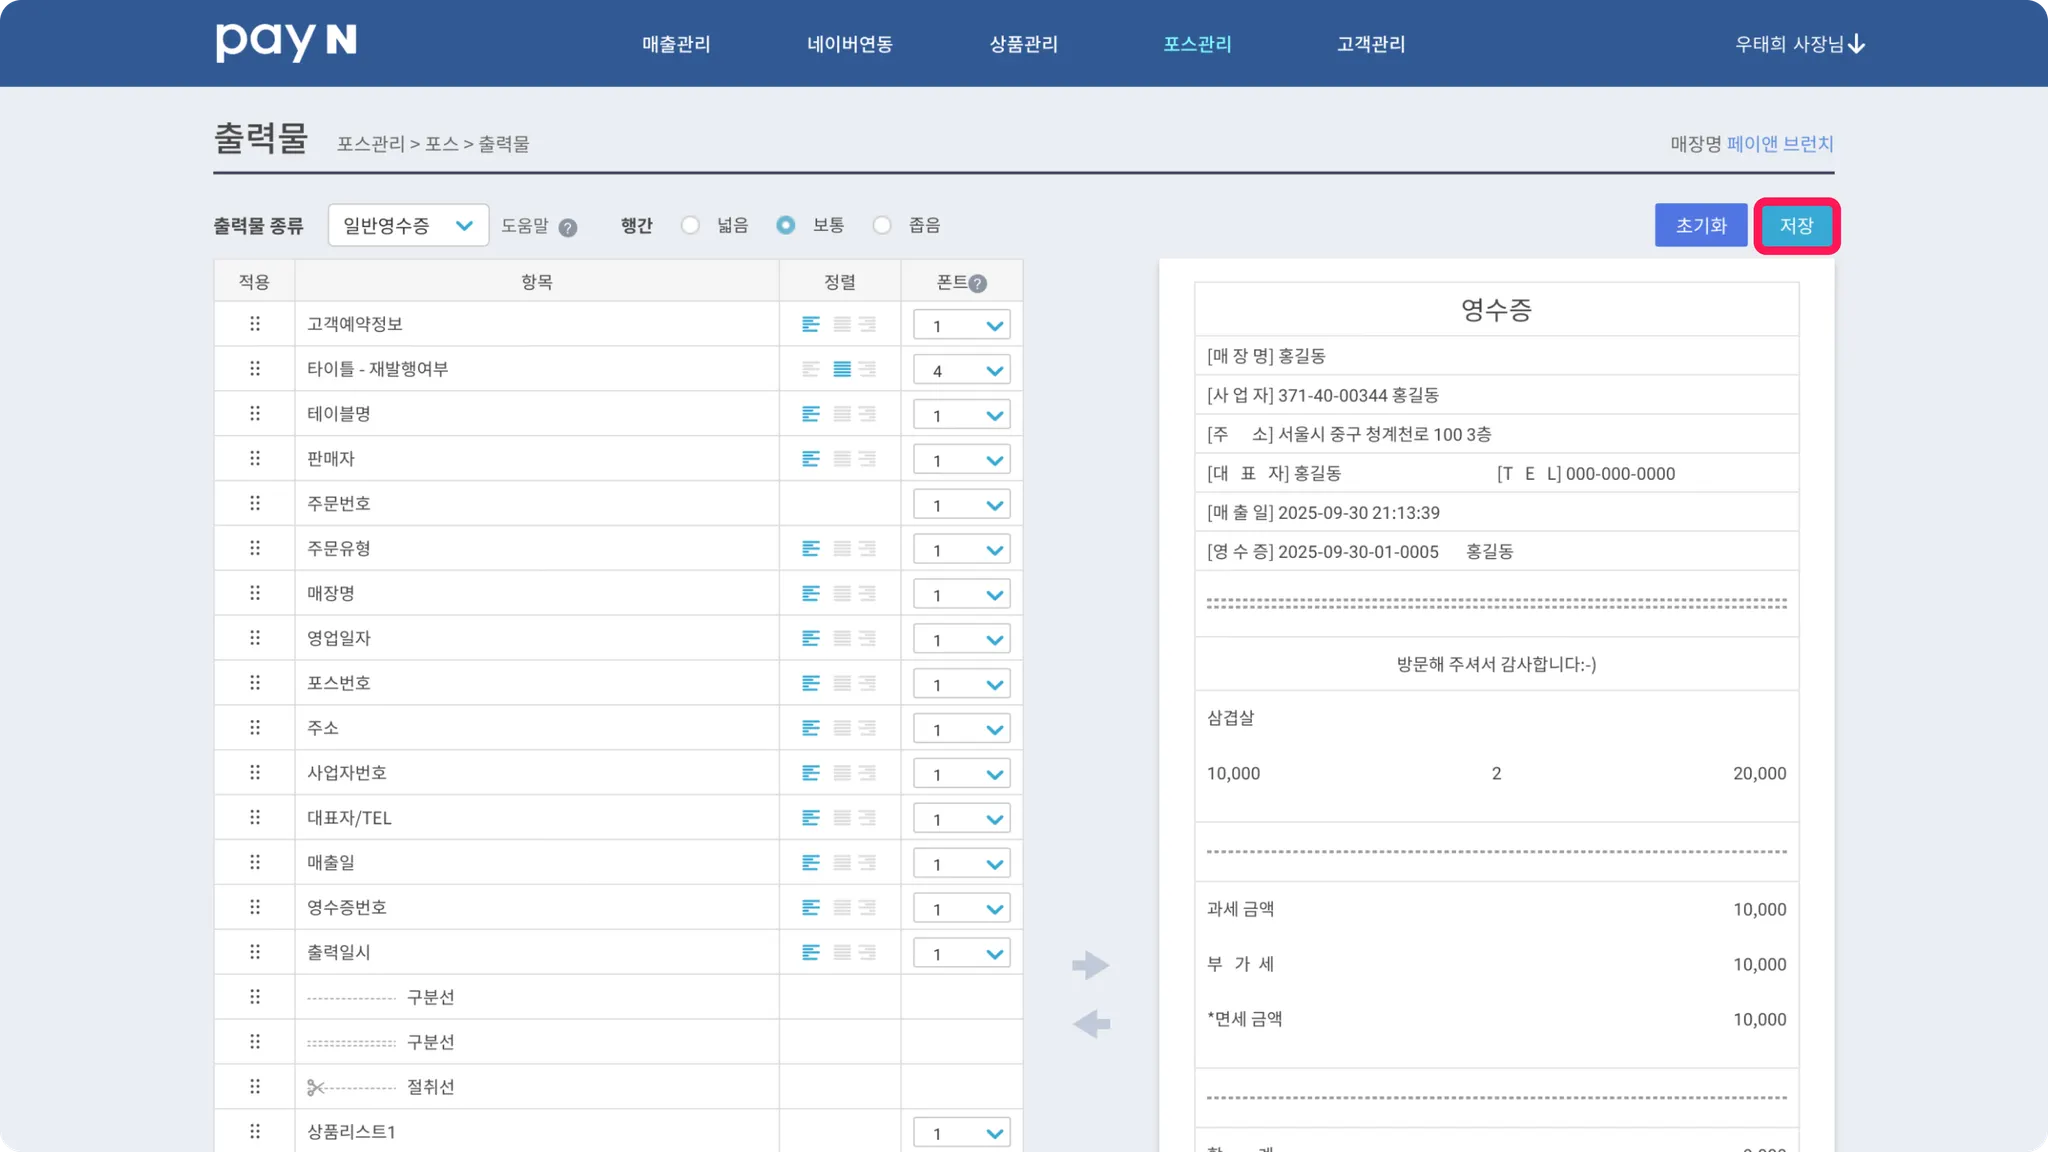Click drag handle icon for 판매자 row

point(255,459)
